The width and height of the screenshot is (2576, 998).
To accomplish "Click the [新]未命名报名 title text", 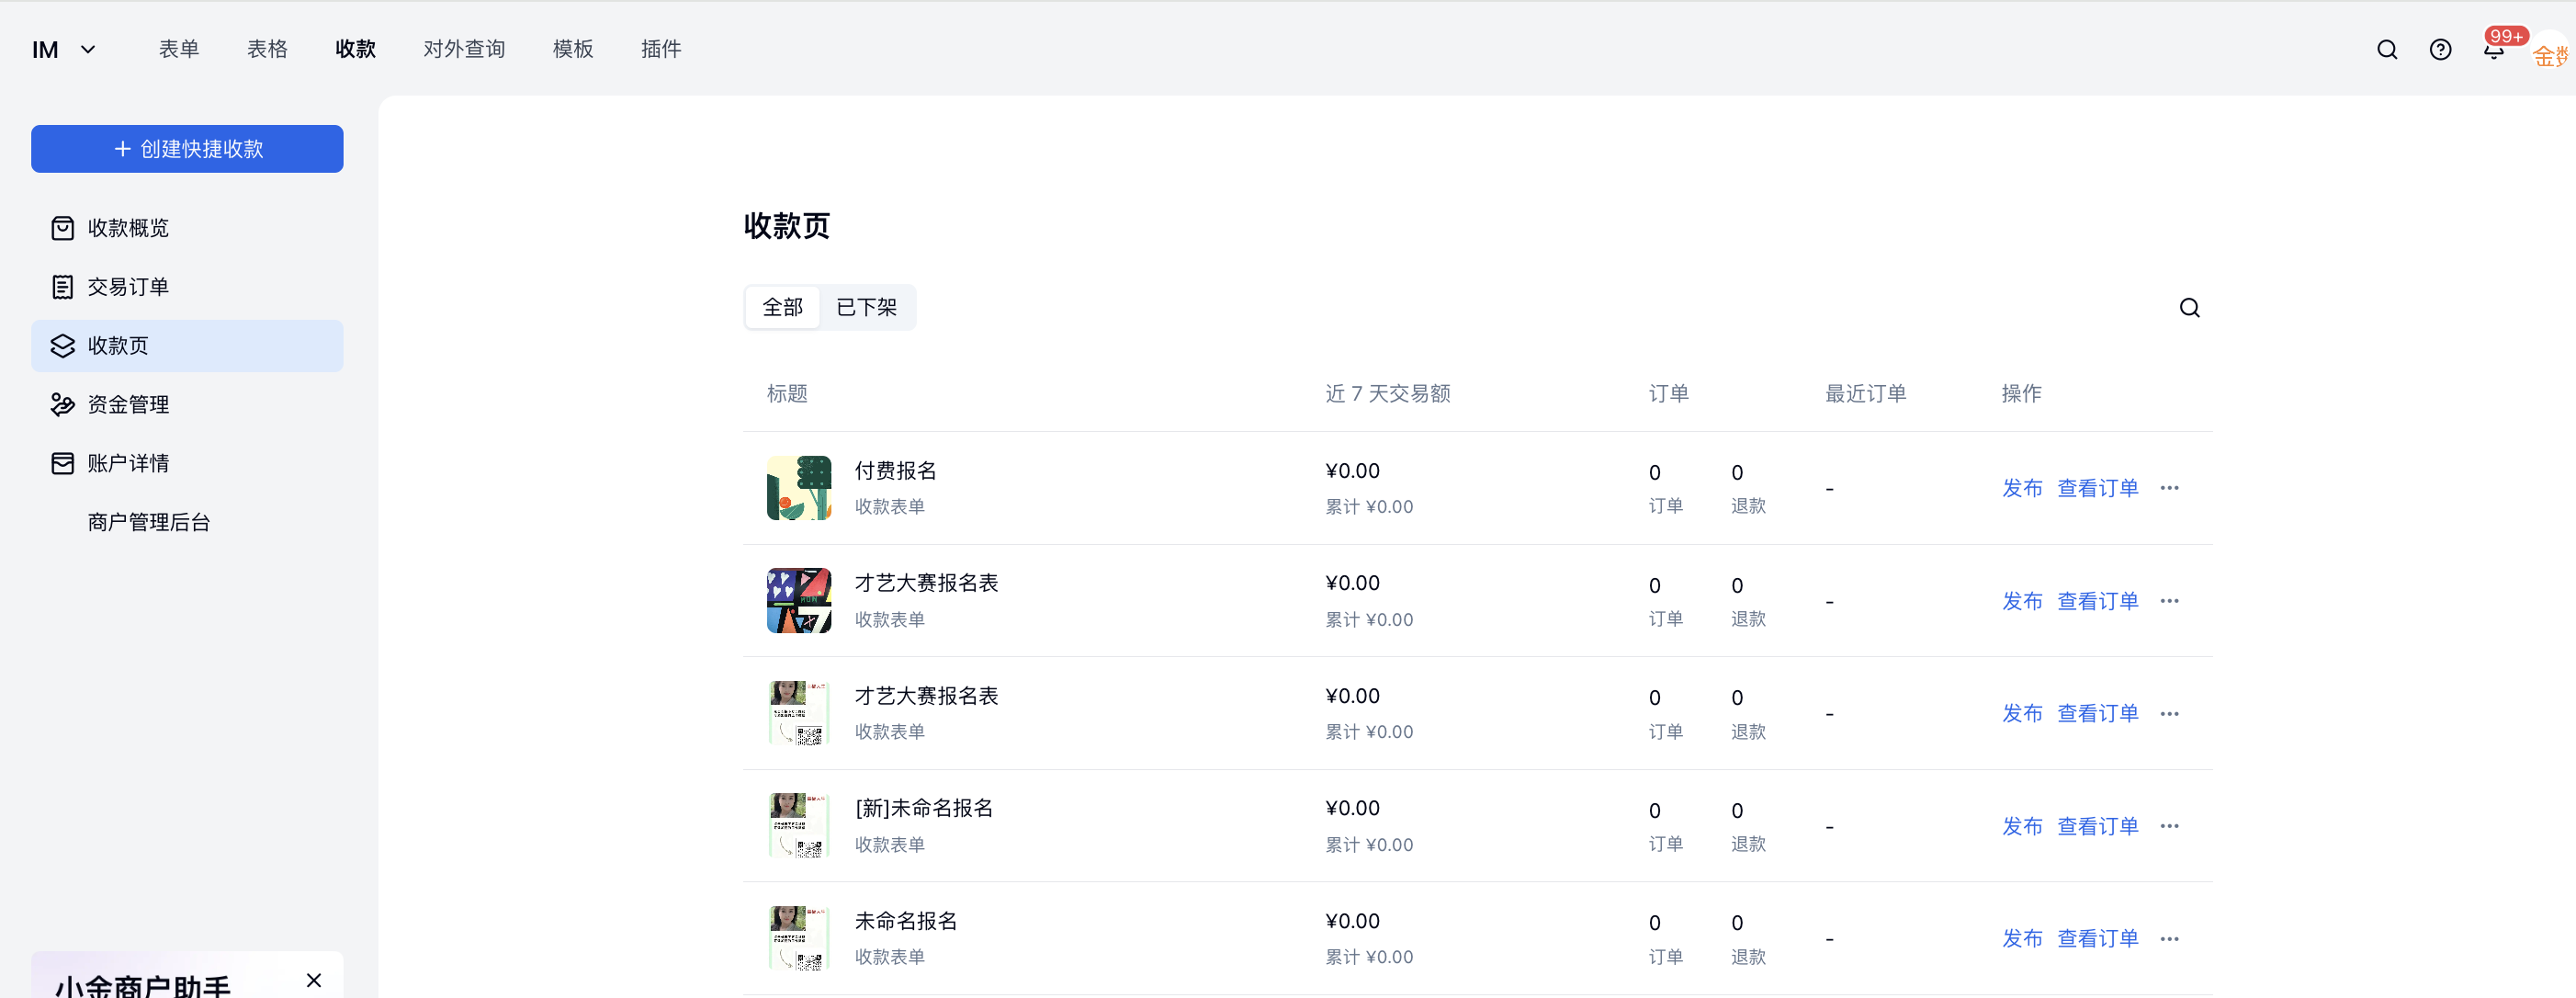I will point(923,808).
